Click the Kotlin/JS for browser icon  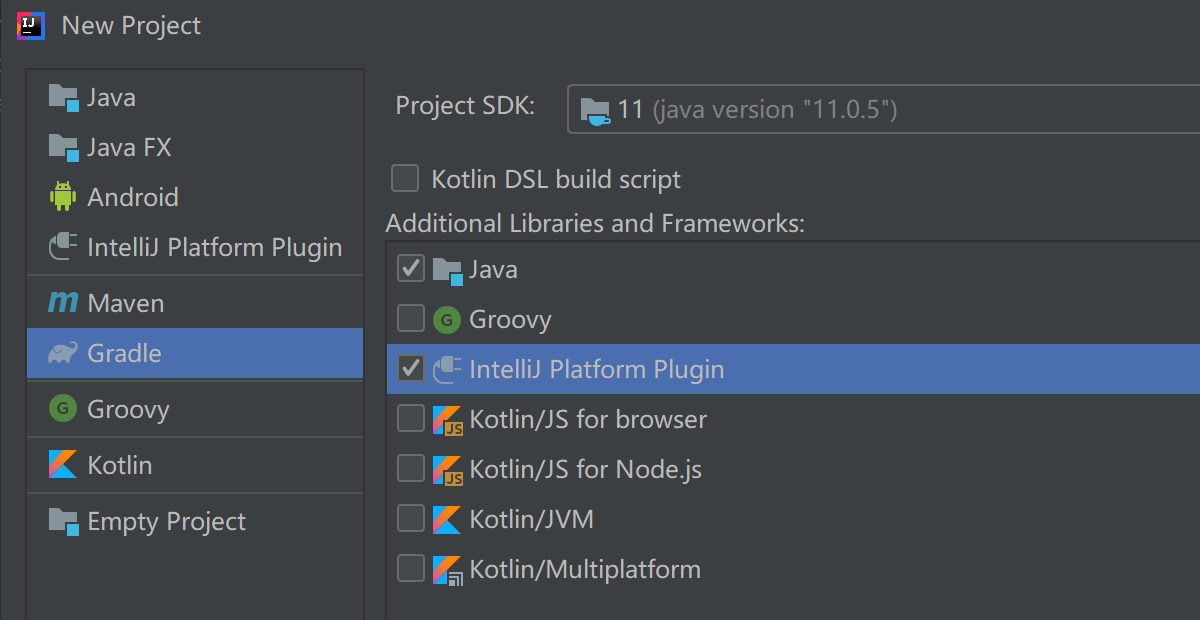pyautogui.click(x=448, y=418)
